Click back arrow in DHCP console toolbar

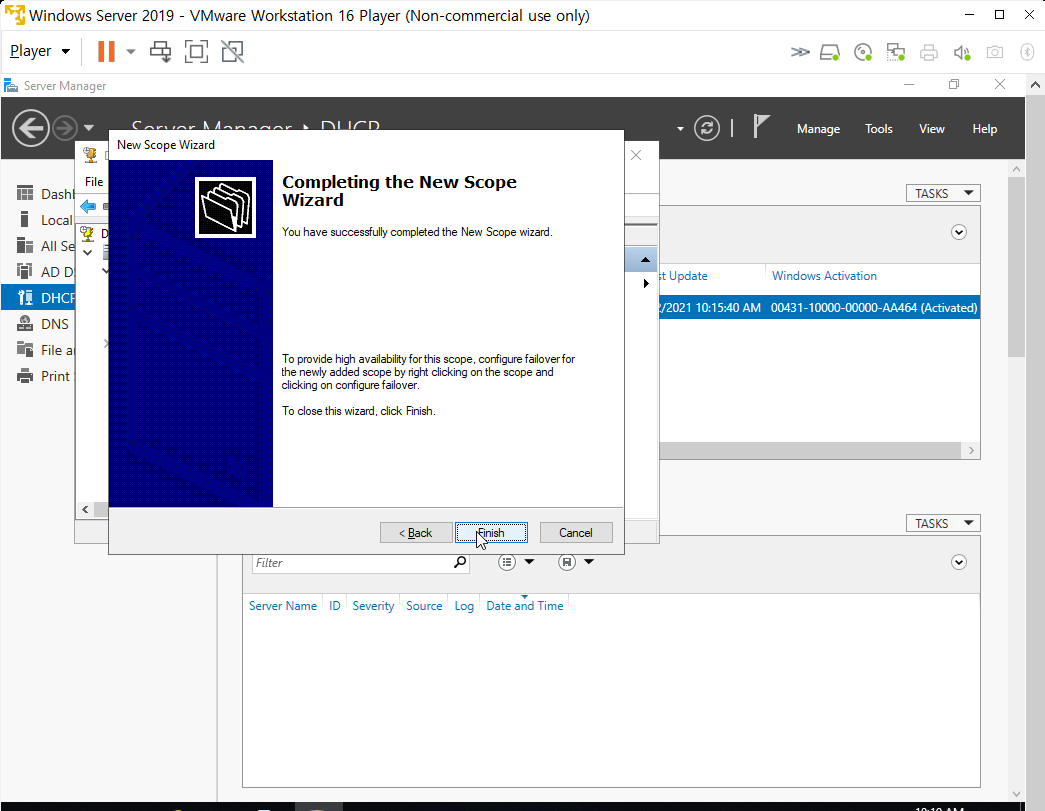[x=88, y=207]
